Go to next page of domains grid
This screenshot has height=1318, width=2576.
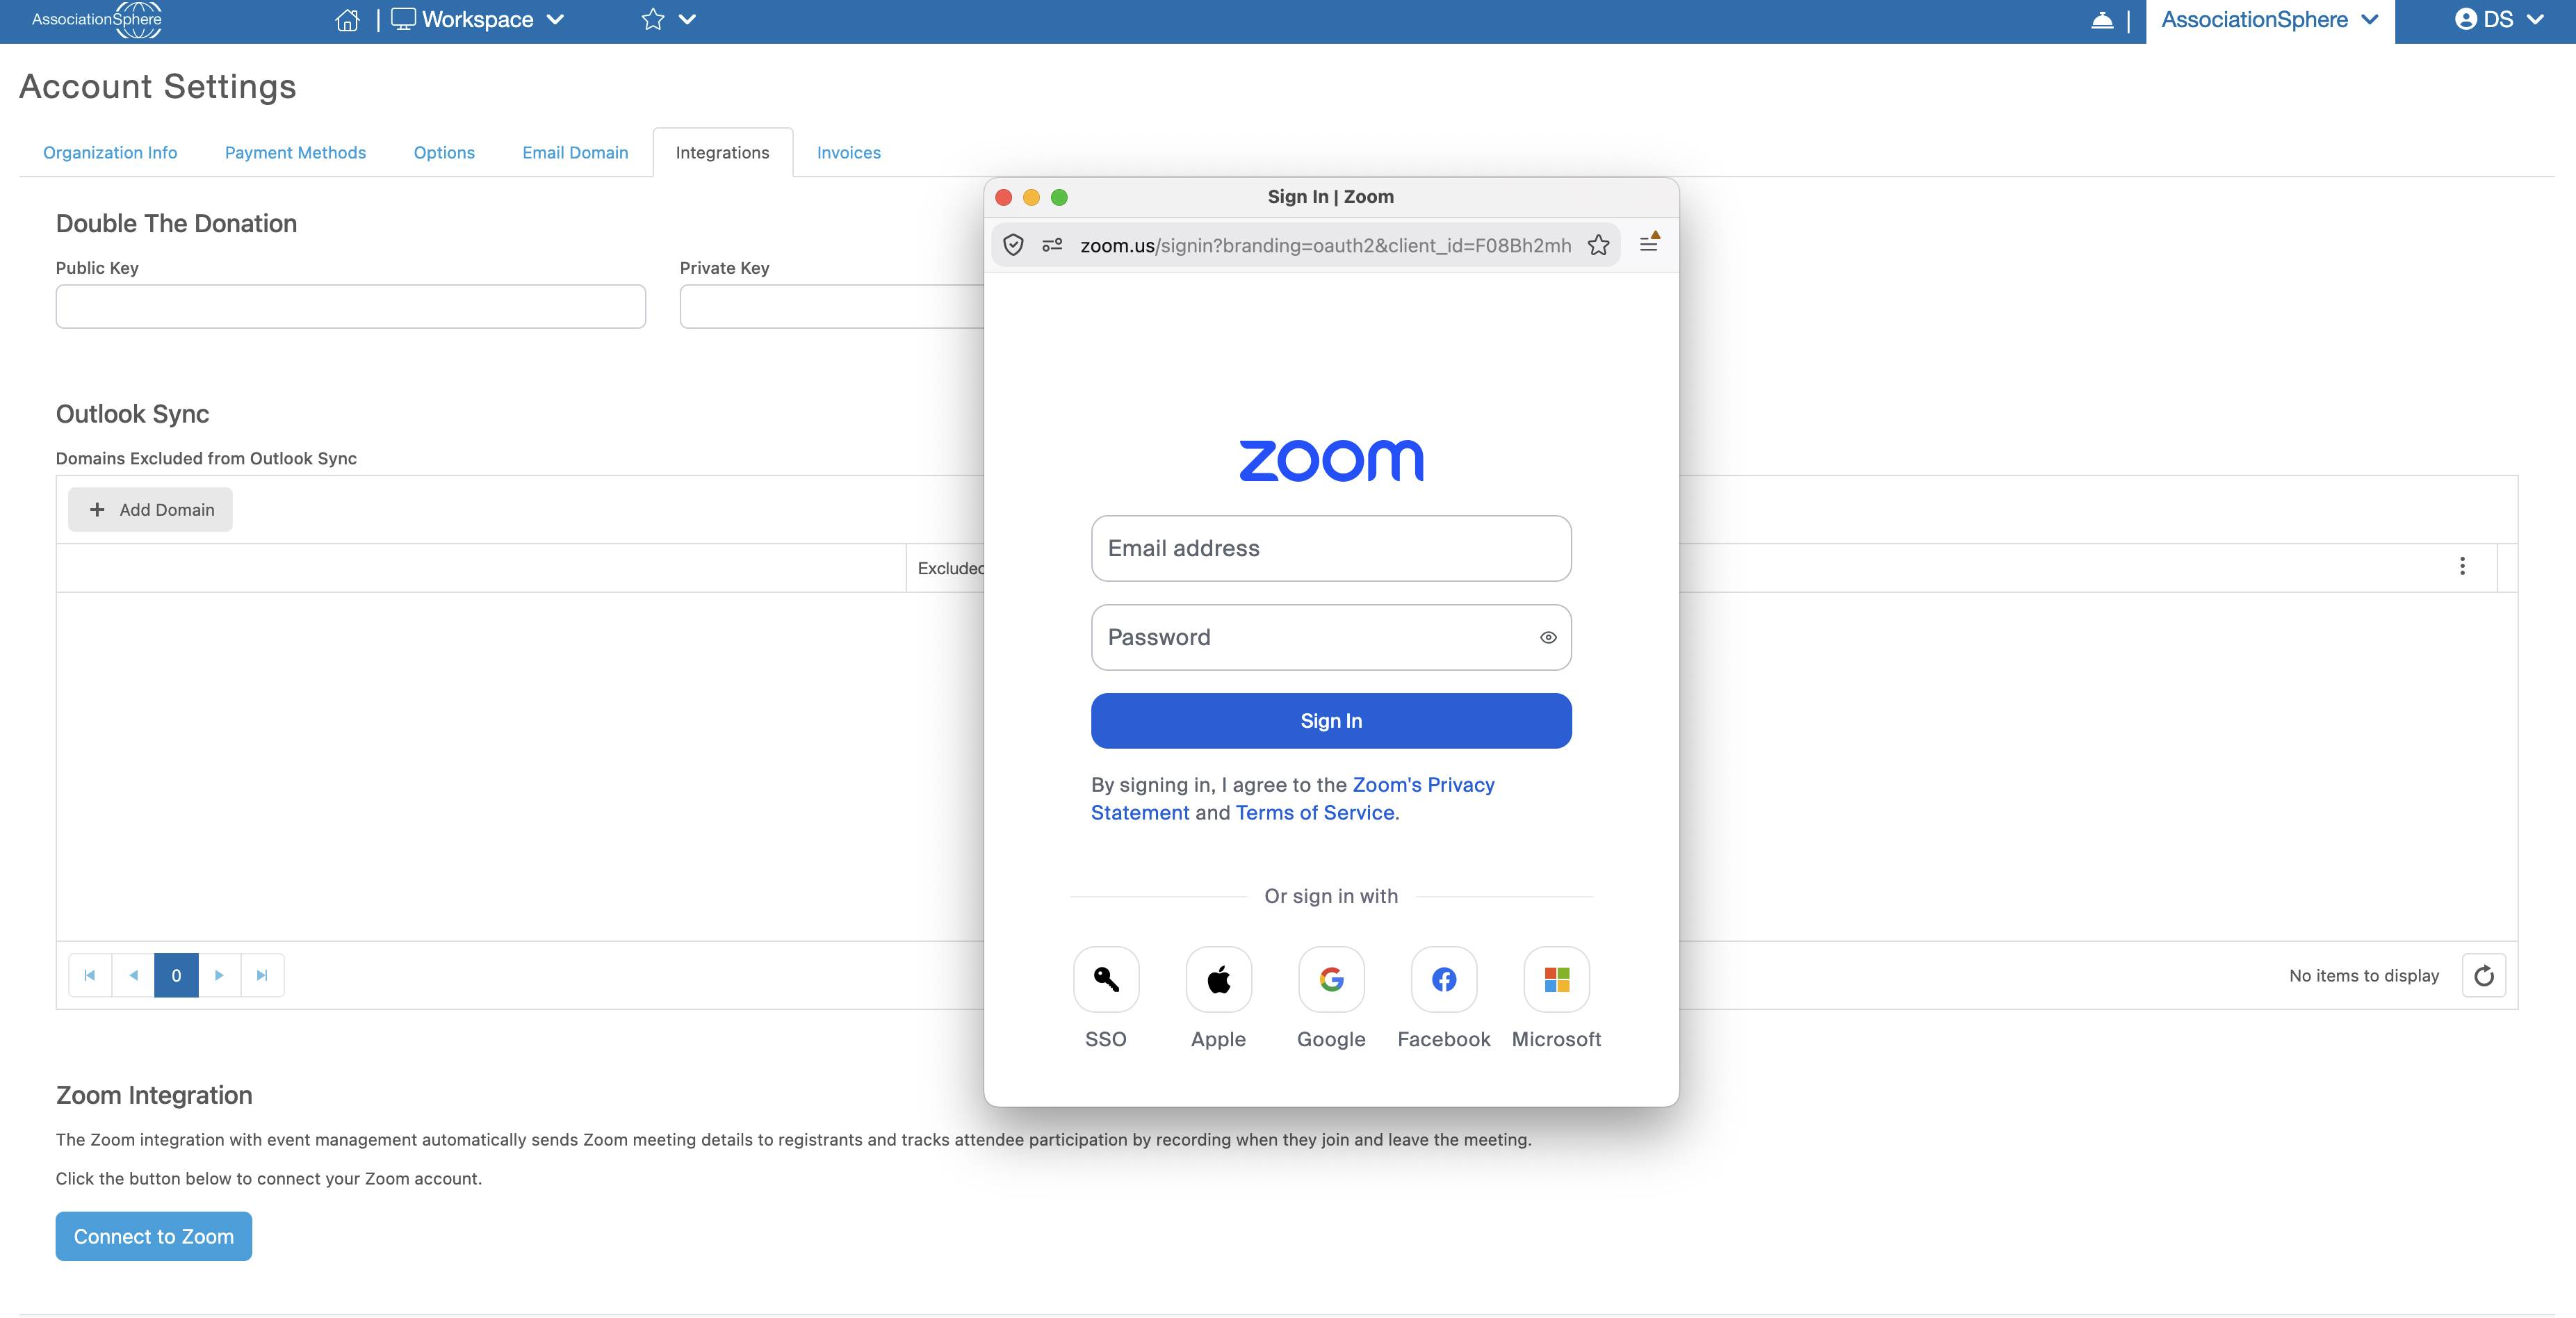click(x=219, y=975)
